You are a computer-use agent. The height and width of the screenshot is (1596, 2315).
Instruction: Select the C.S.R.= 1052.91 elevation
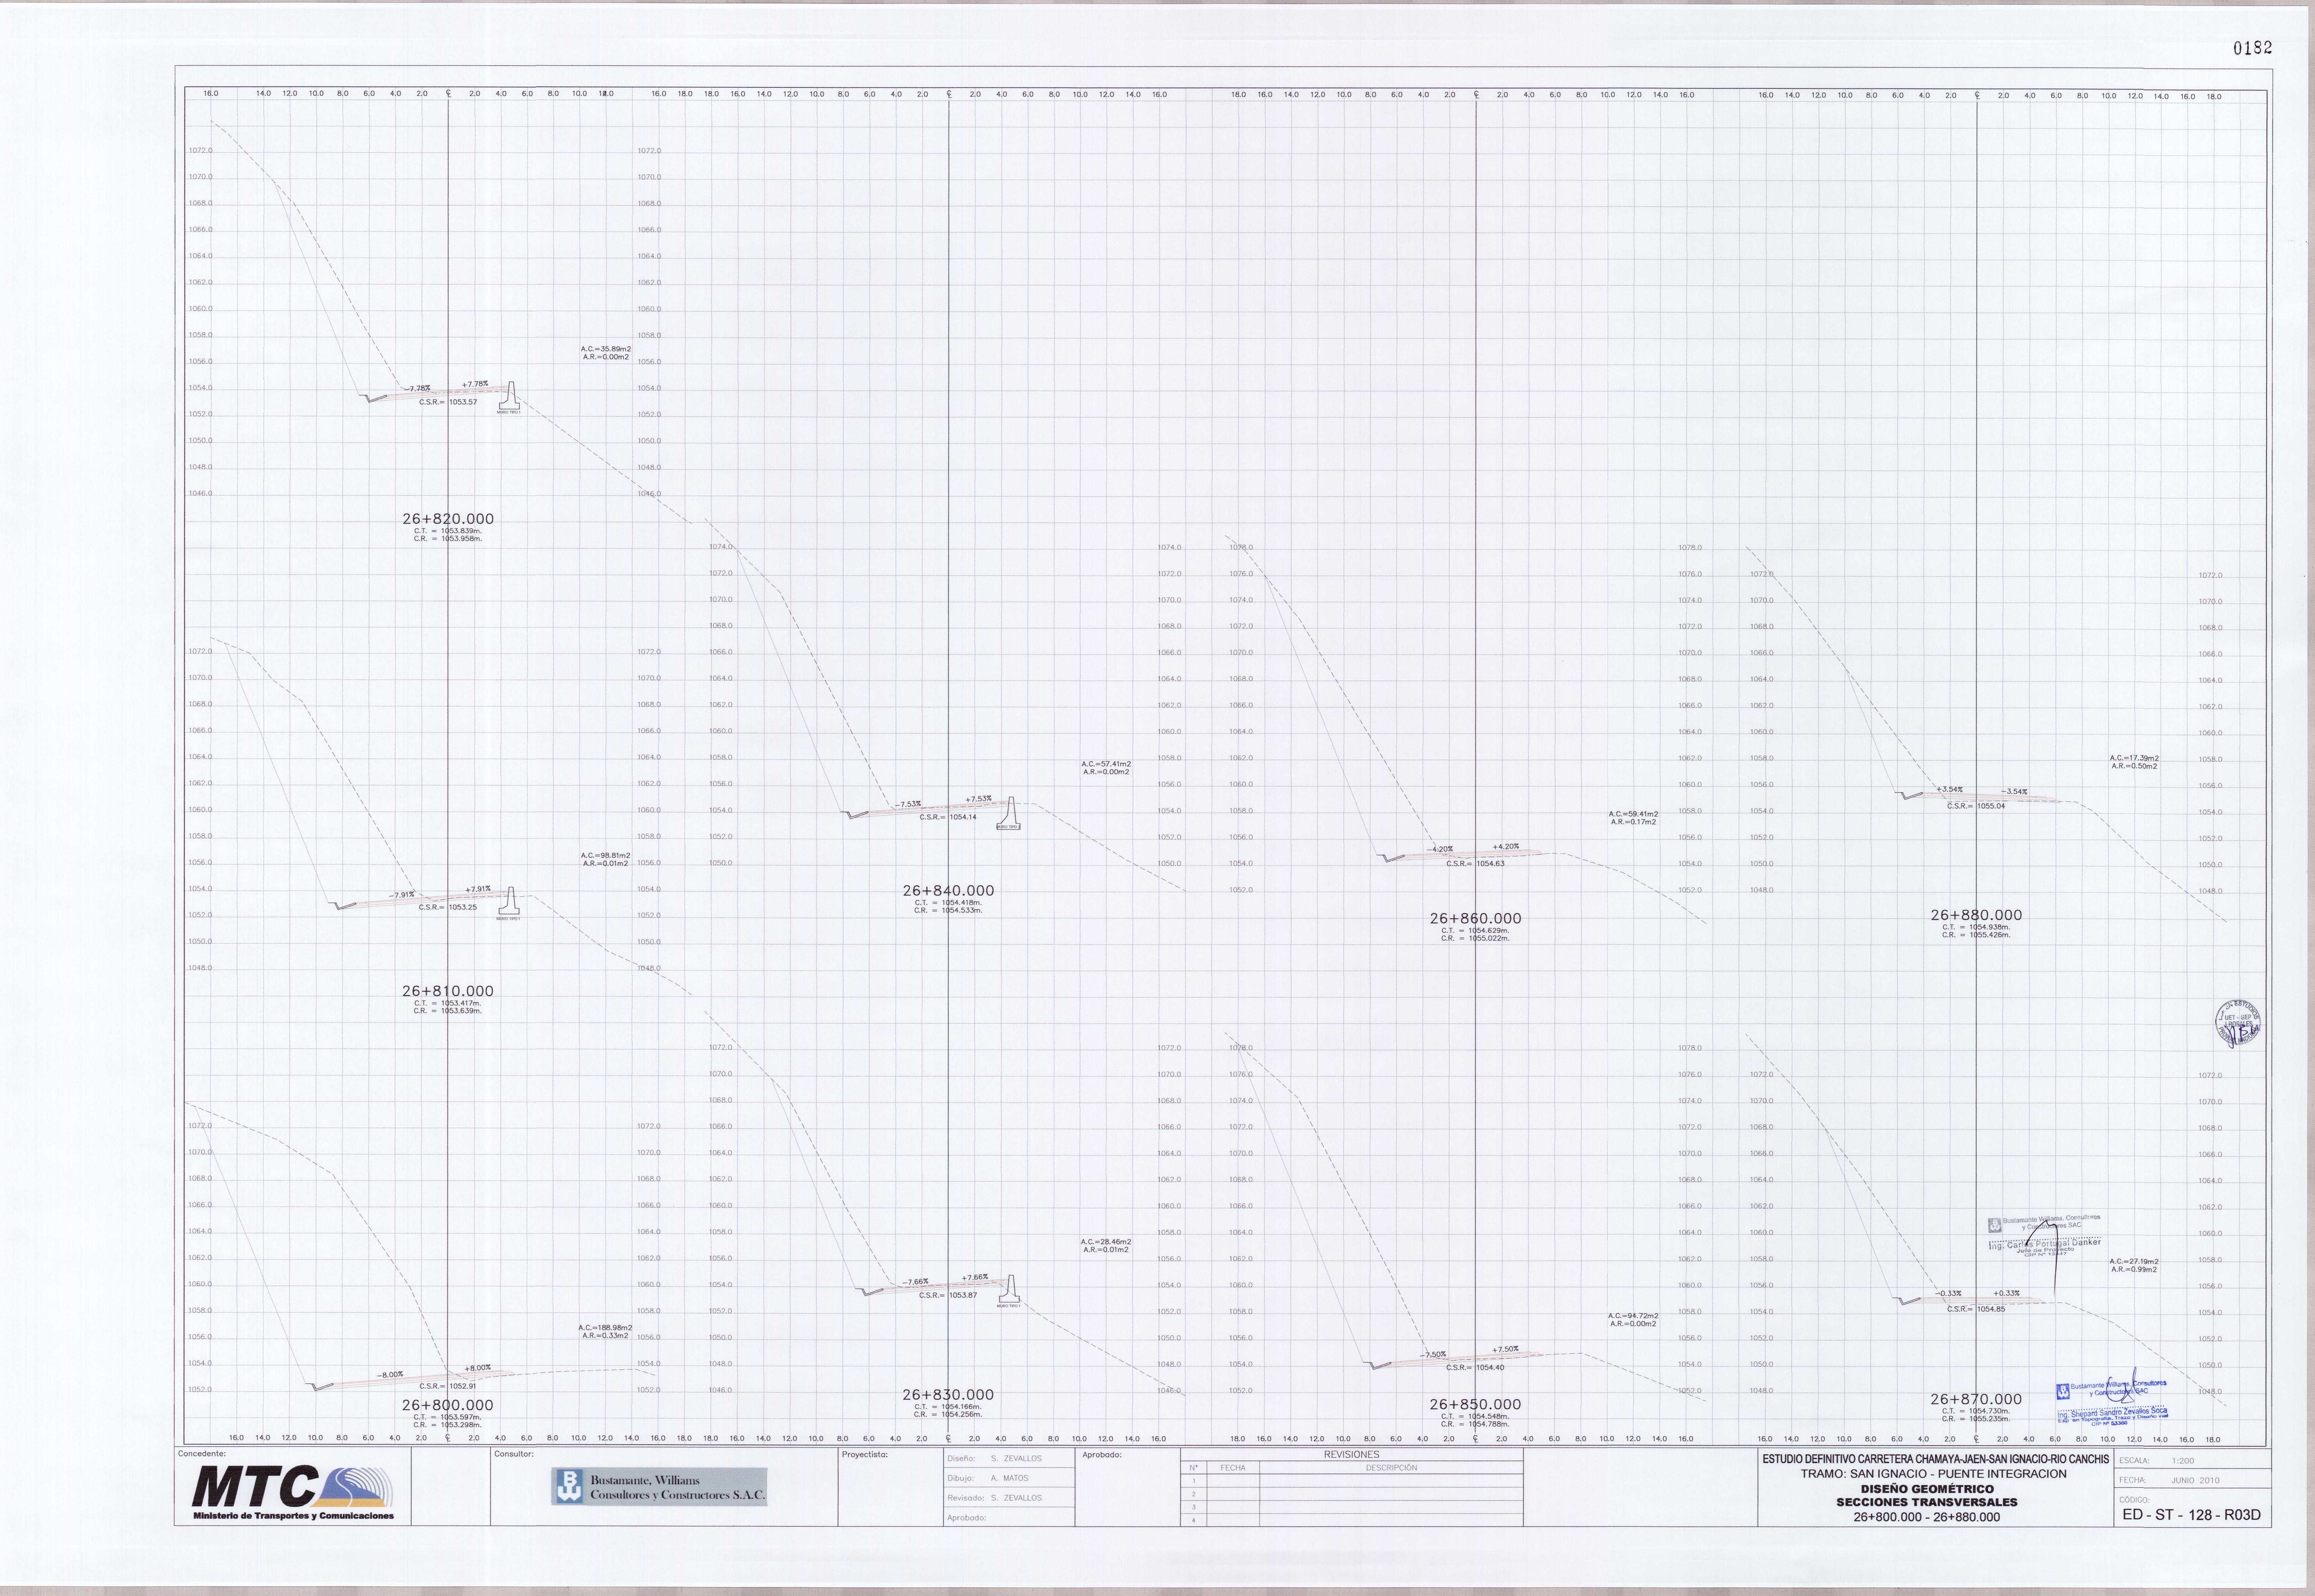(x=448, y=1387)
